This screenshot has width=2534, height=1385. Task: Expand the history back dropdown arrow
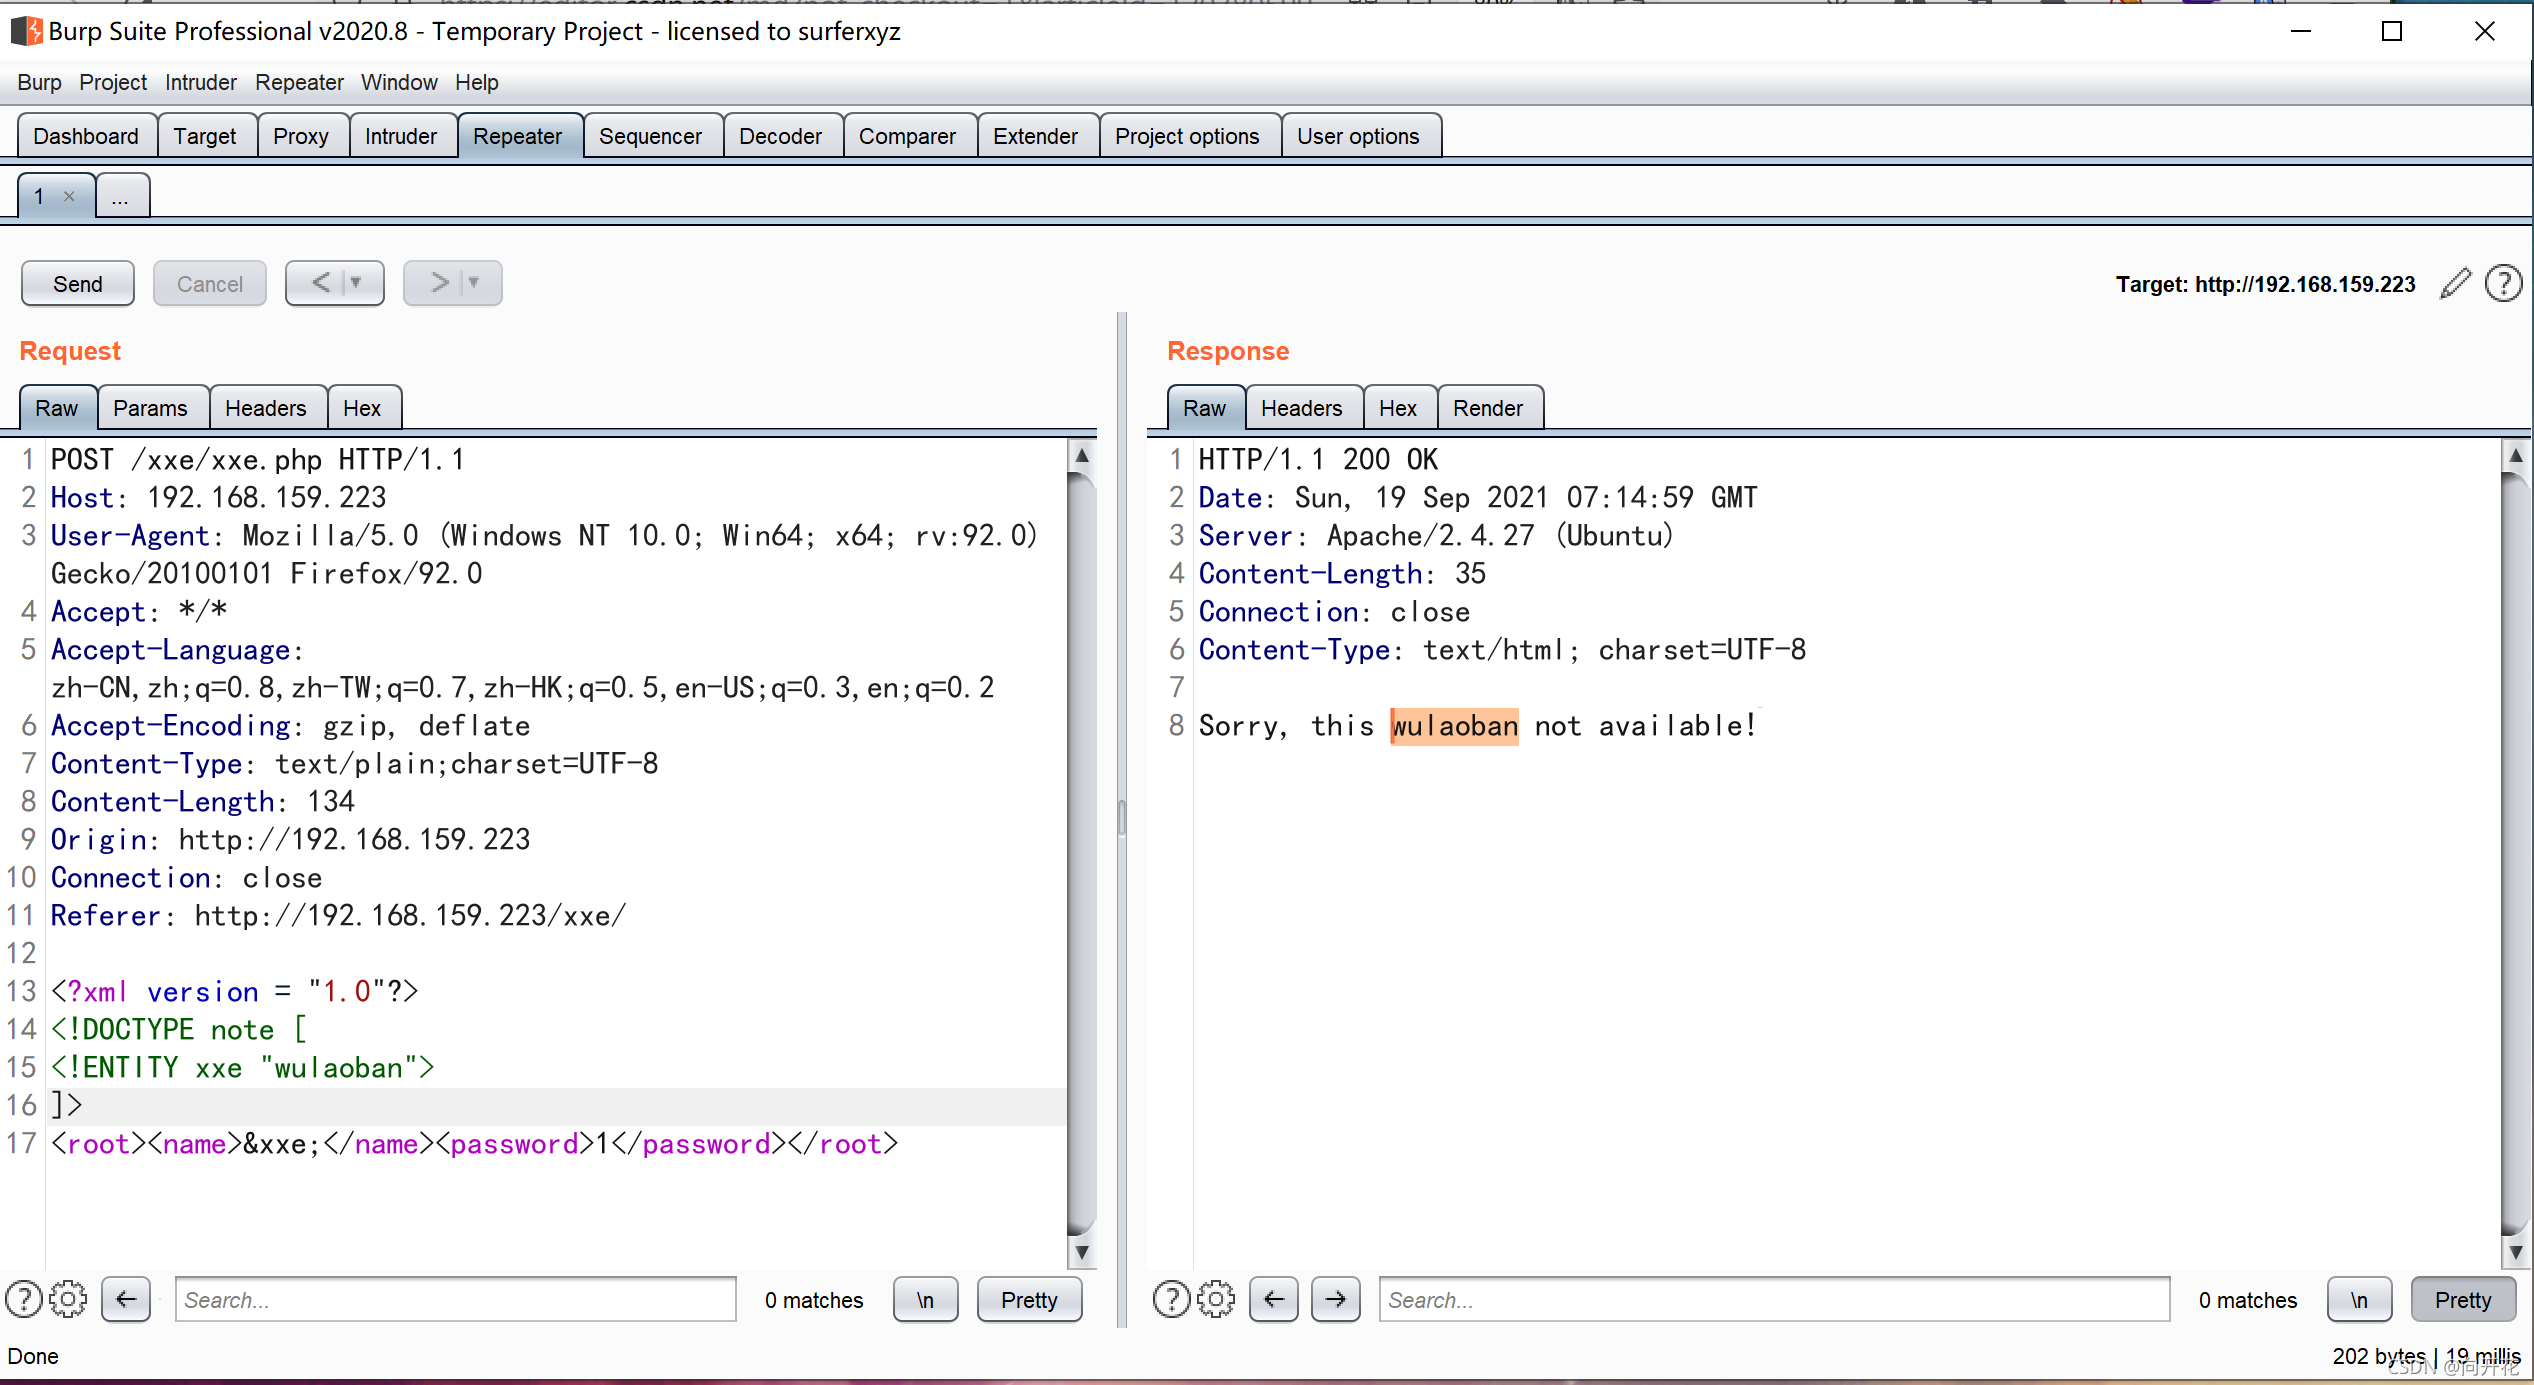pyautogui.click(x=356, y=283)
